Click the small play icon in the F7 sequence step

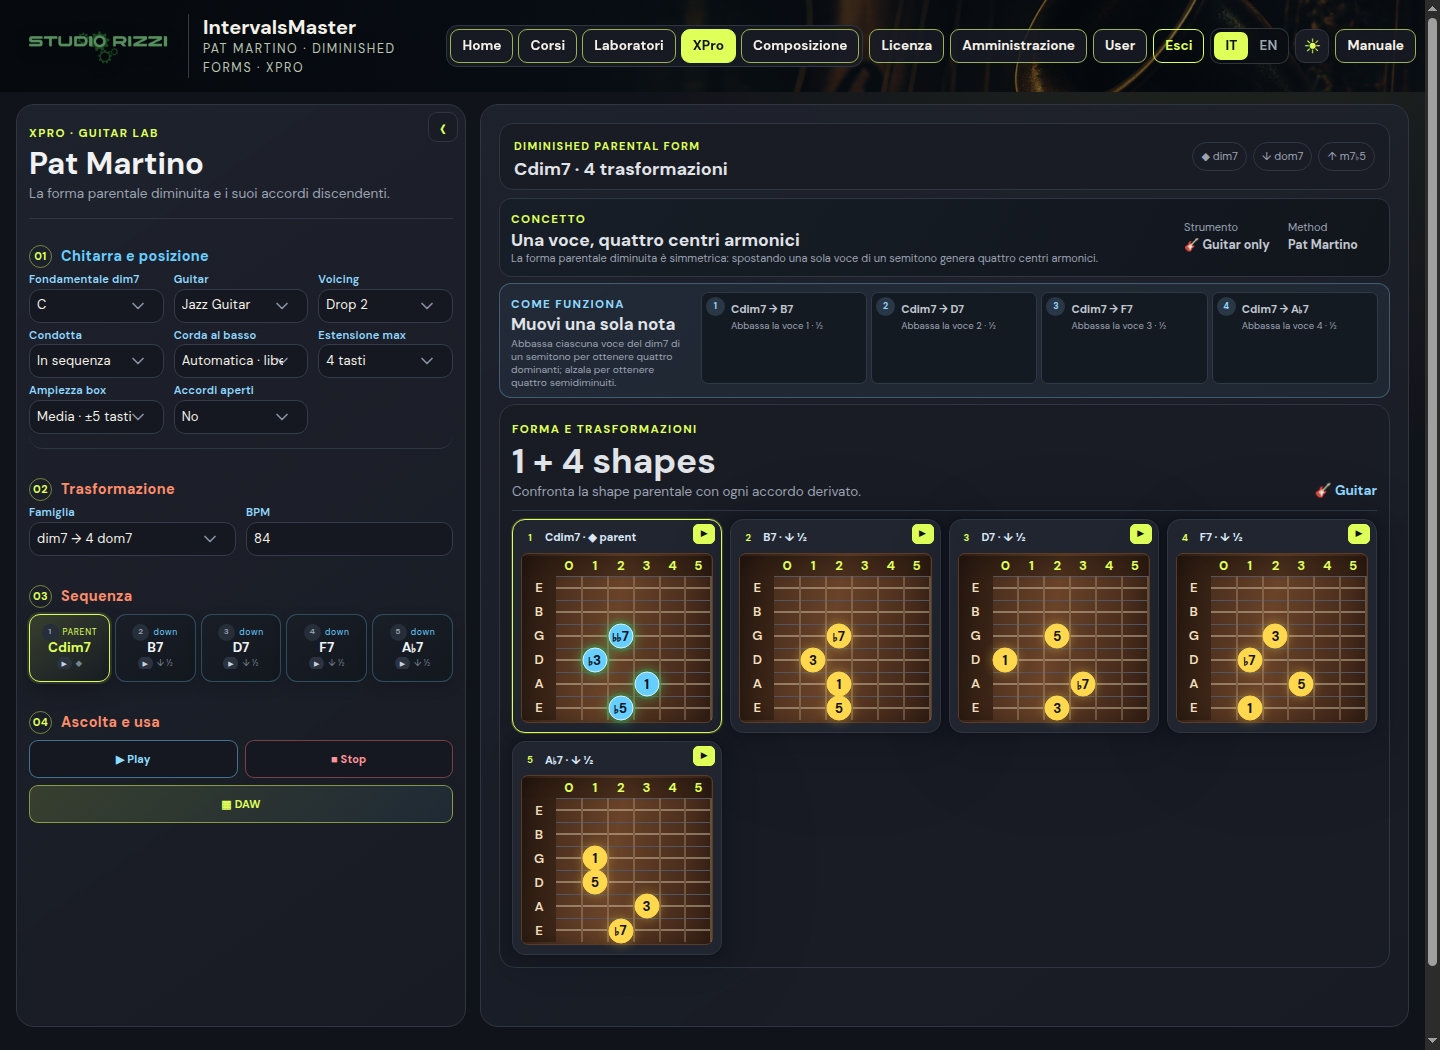coord(317,664)
